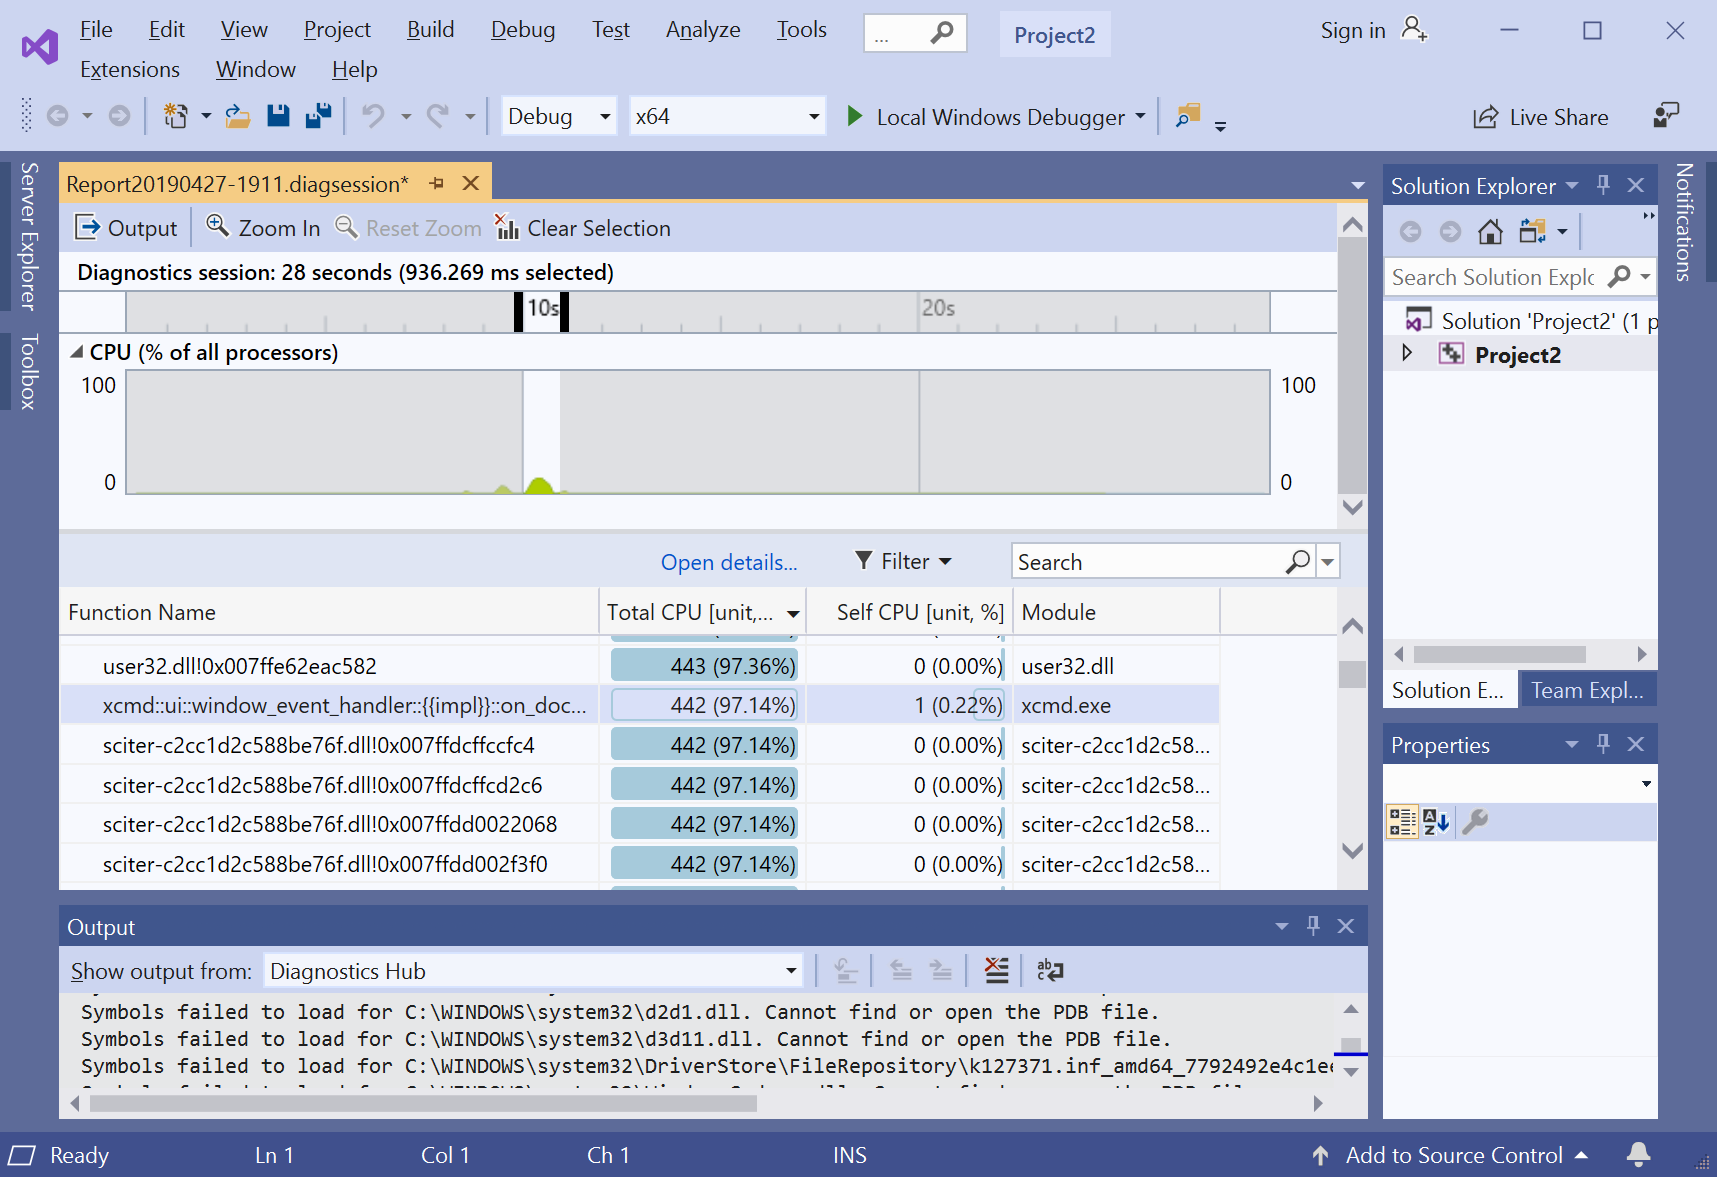Click the Live Share button
1717x1177 pixels.
click(1541, 117)
